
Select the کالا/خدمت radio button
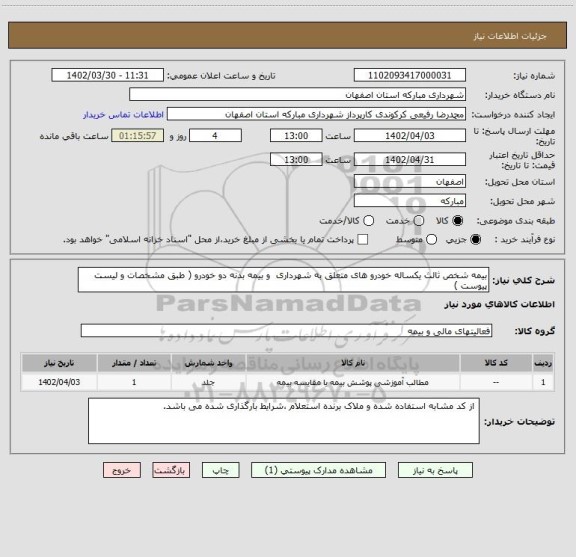click(x=368, y=221)
